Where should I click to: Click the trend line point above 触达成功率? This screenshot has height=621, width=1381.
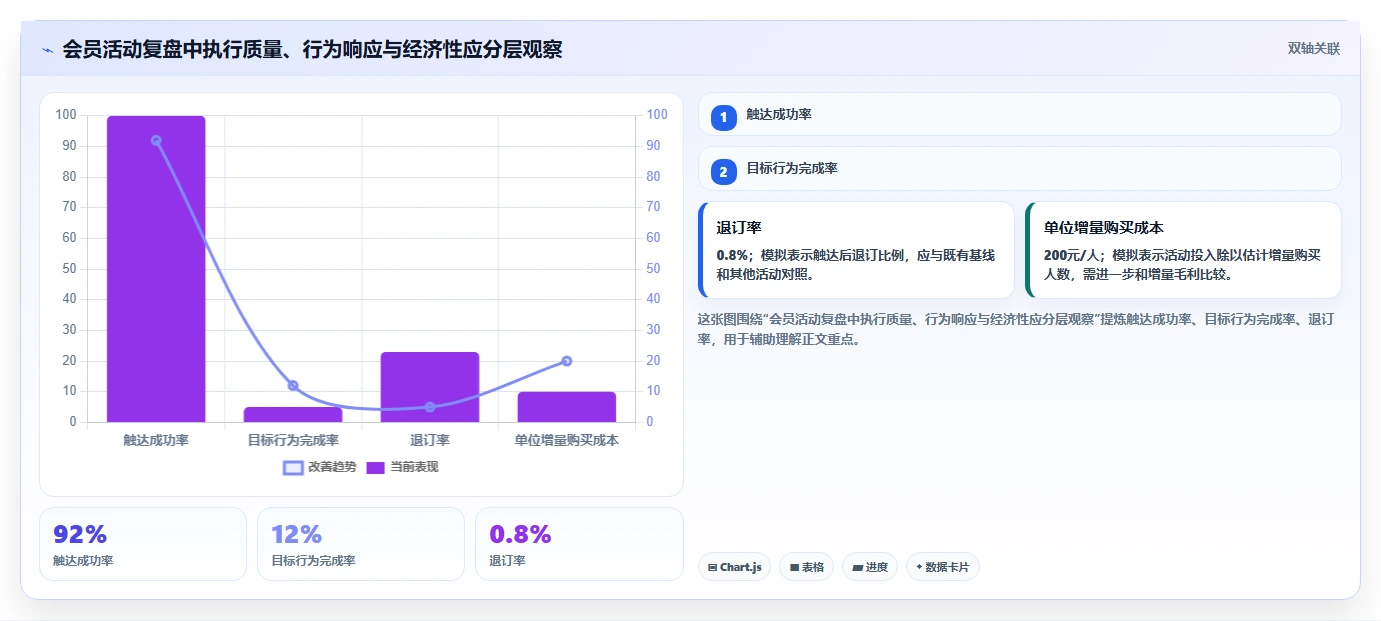tap(156, 140)
